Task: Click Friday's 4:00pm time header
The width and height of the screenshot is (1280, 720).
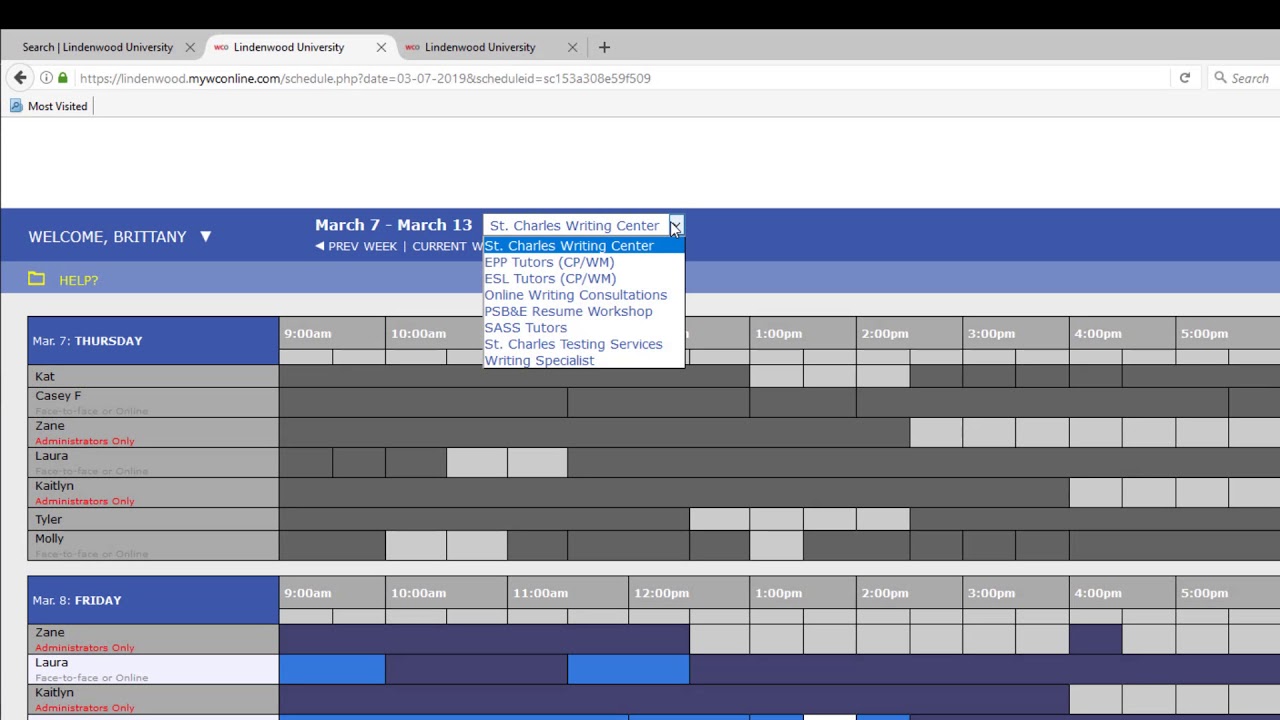Action: point(1098,593)
